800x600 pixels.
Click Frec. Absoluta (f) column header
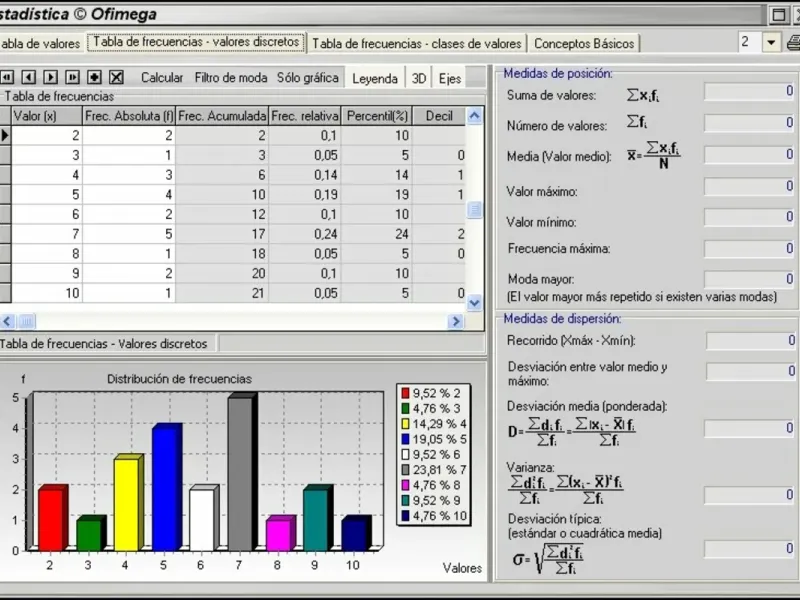point(129,116)
